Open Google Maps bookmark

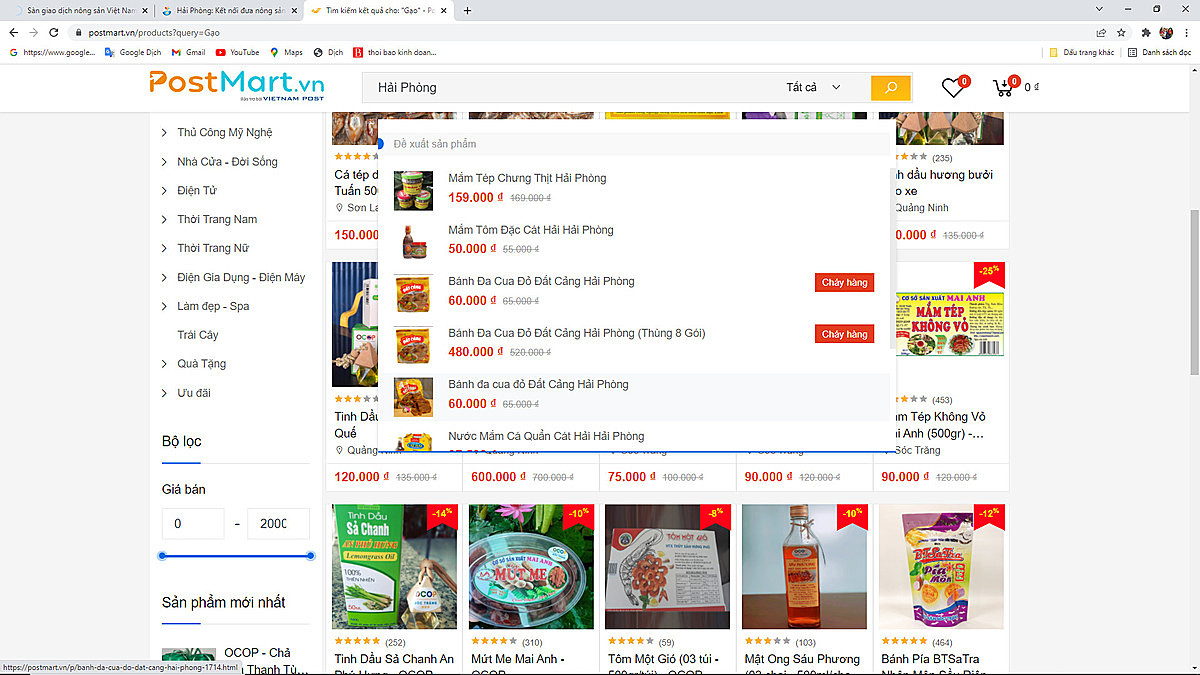(x=286, y=52)
